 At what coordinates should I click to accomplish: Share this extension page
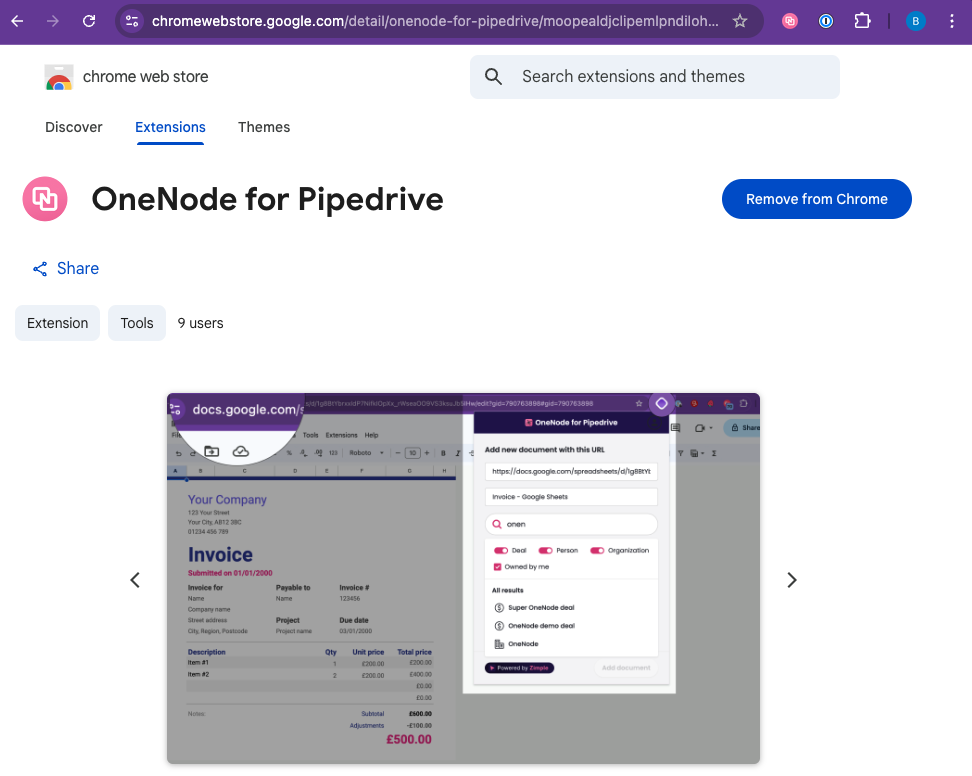[x=66, y=268]
